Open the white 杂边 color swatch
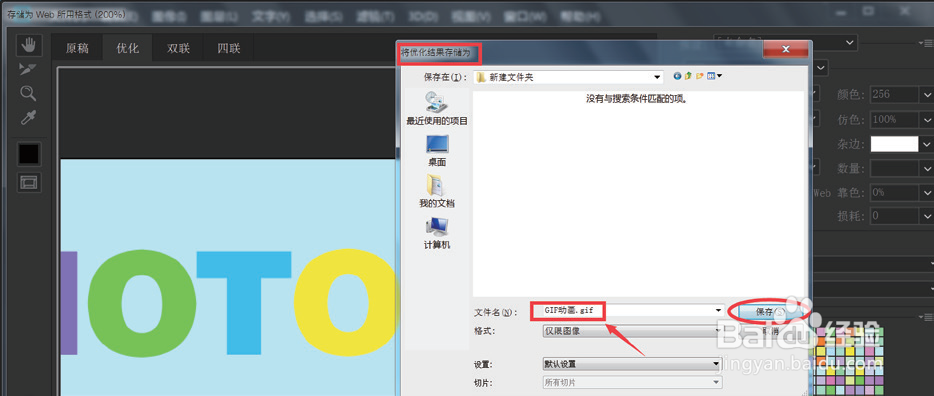934x396 pixels. (894, 144)
